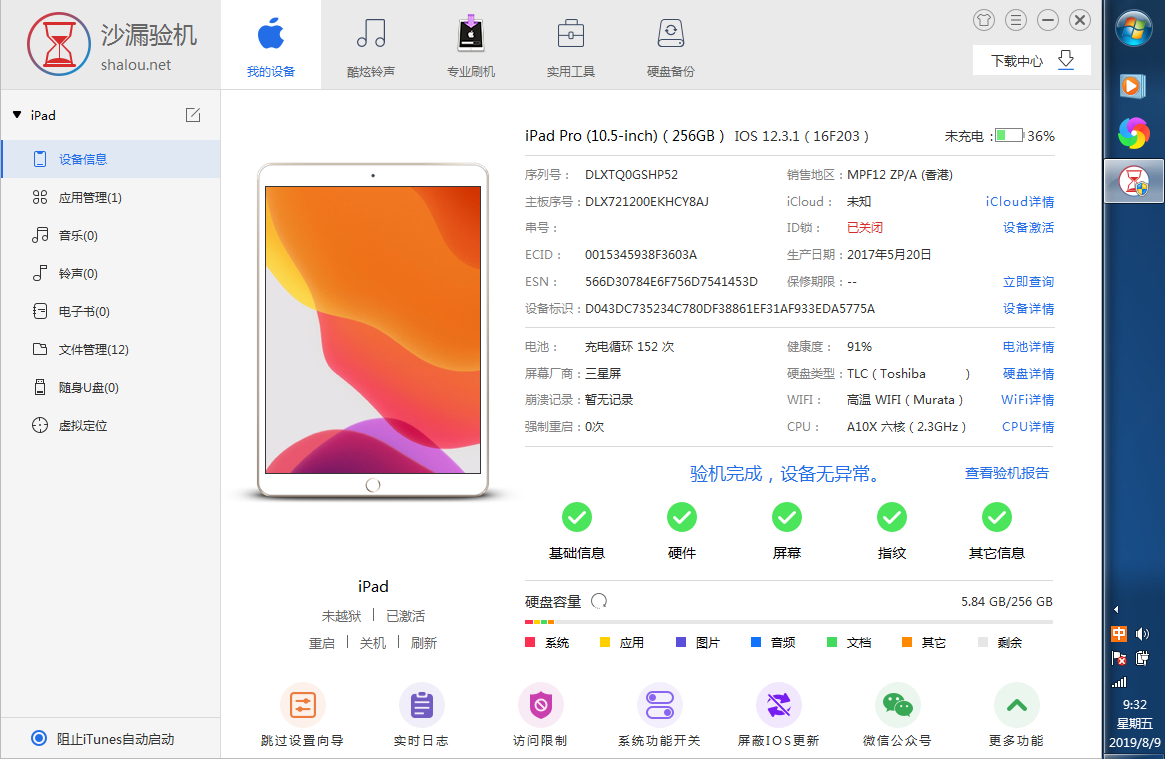Collapse the iPad device tree

[17, 115]
